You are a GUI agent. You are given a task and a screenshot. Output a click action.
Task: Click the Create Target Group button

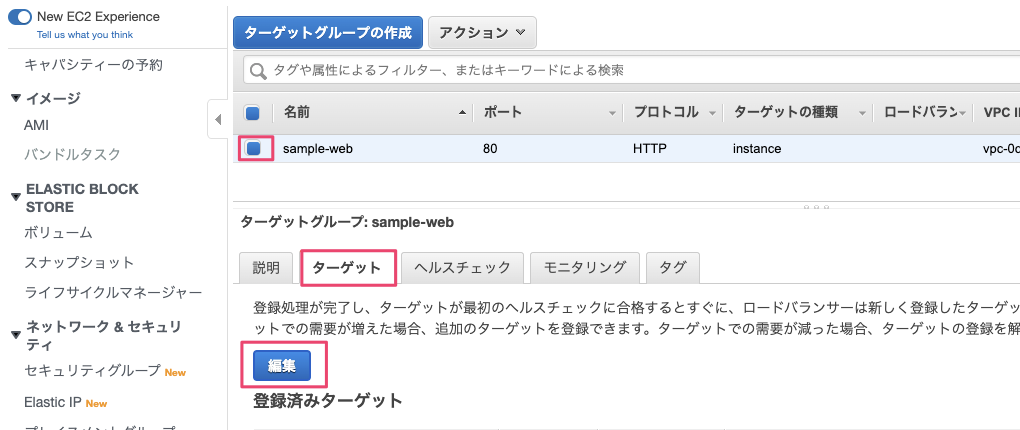click(x=328, y=32)
